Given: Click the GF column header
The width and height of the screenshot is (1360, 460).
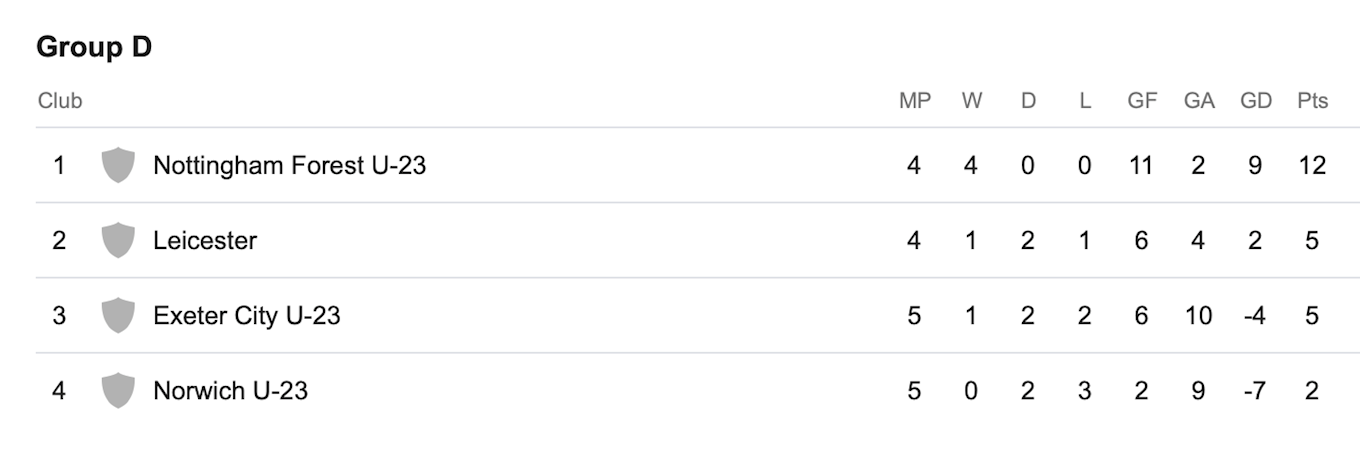Looking at the screenshot, I should (x=1142, y=101).
